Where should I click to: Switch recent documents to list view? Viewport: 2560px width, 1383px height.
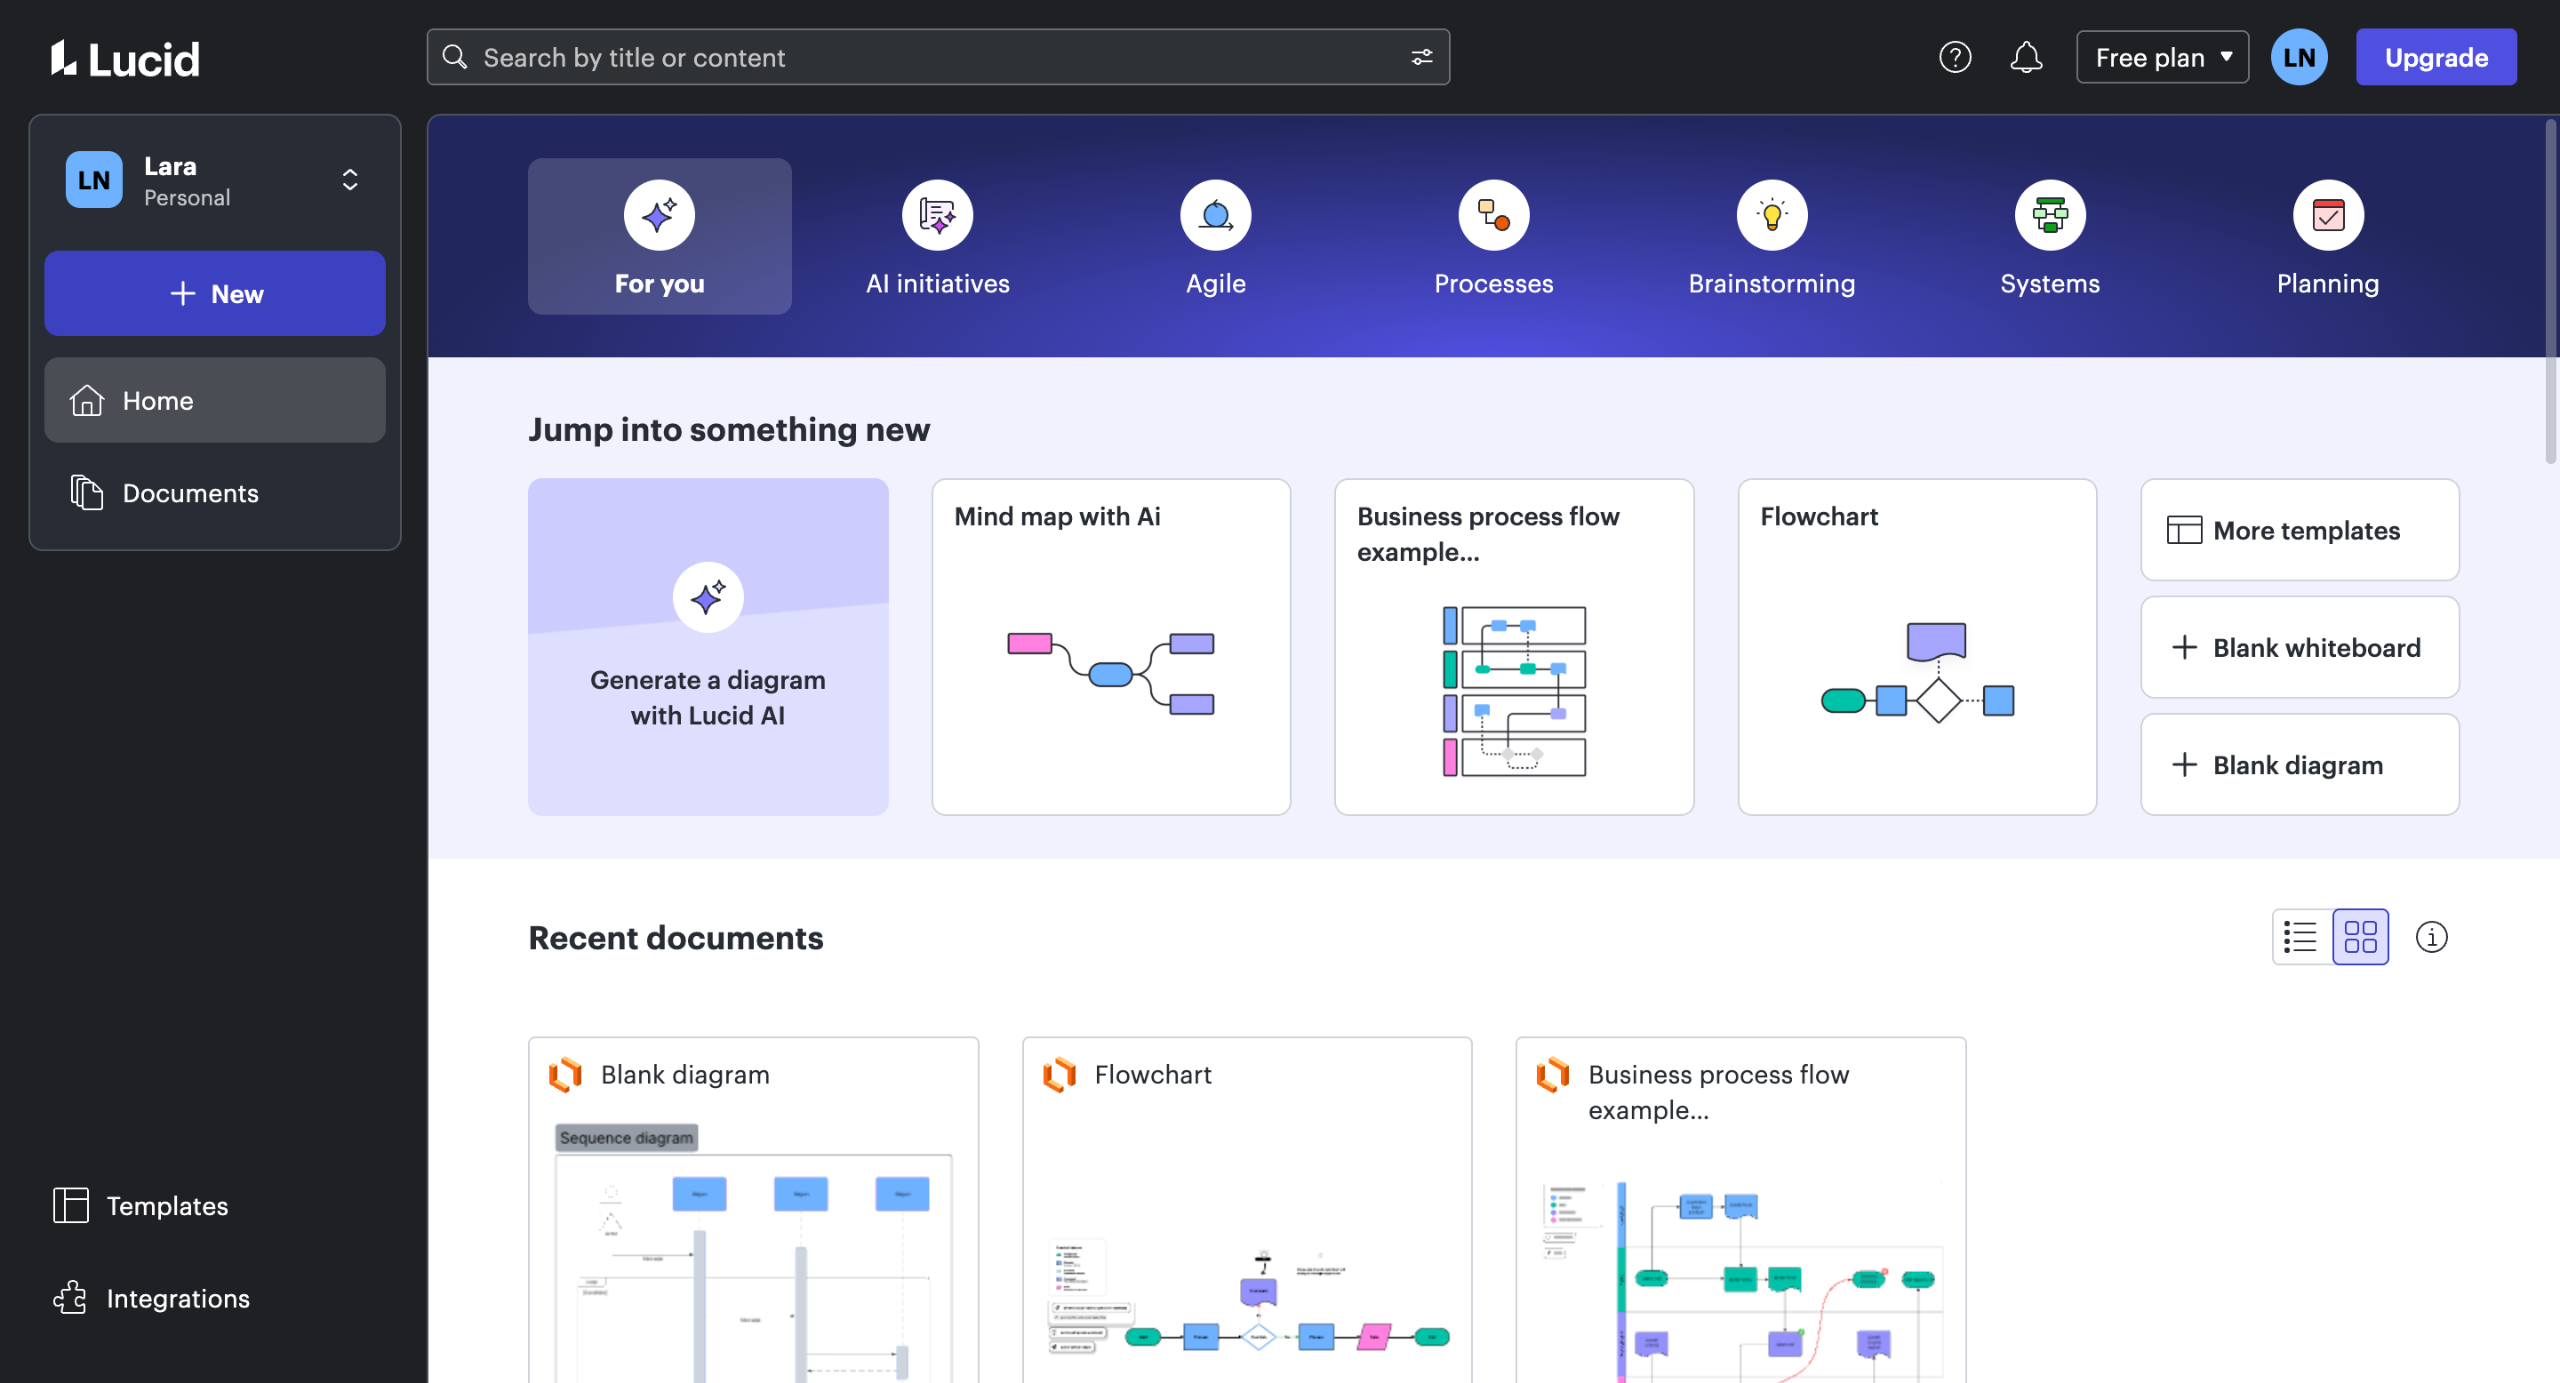coord(2301,937)
